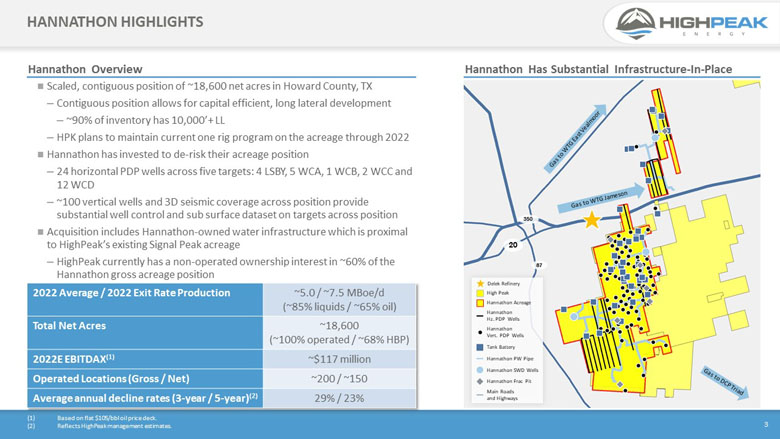Click the 'Gas to WTG Jameson' arrow
This screenshot has height=439, width=780.
coord(600,198)
